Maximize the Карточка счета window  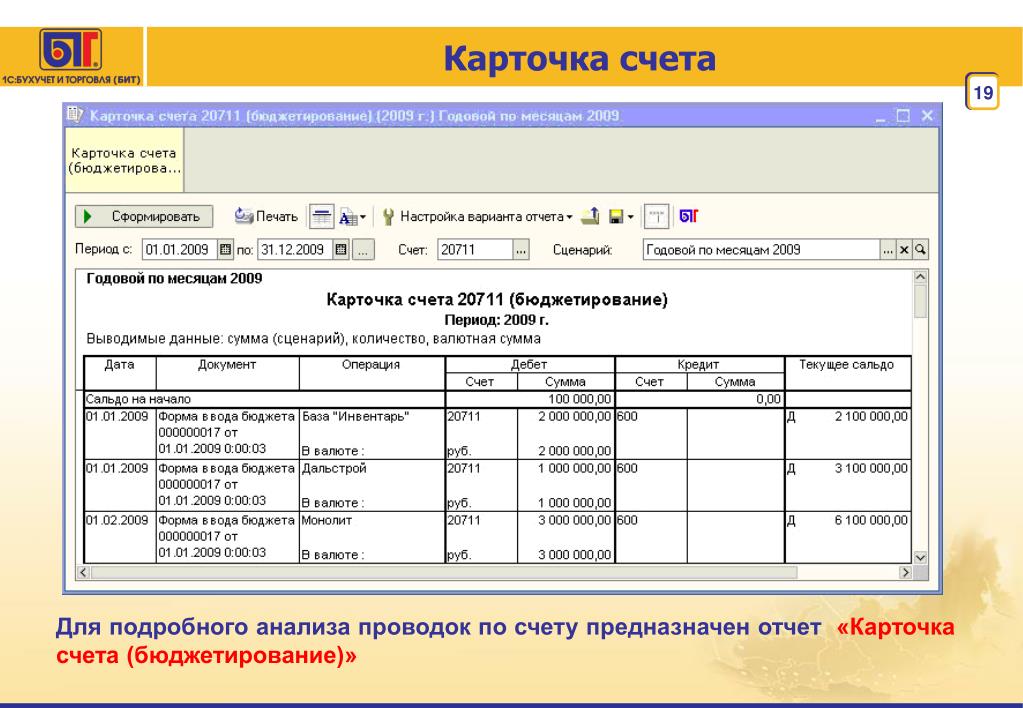tap(904, 116)
